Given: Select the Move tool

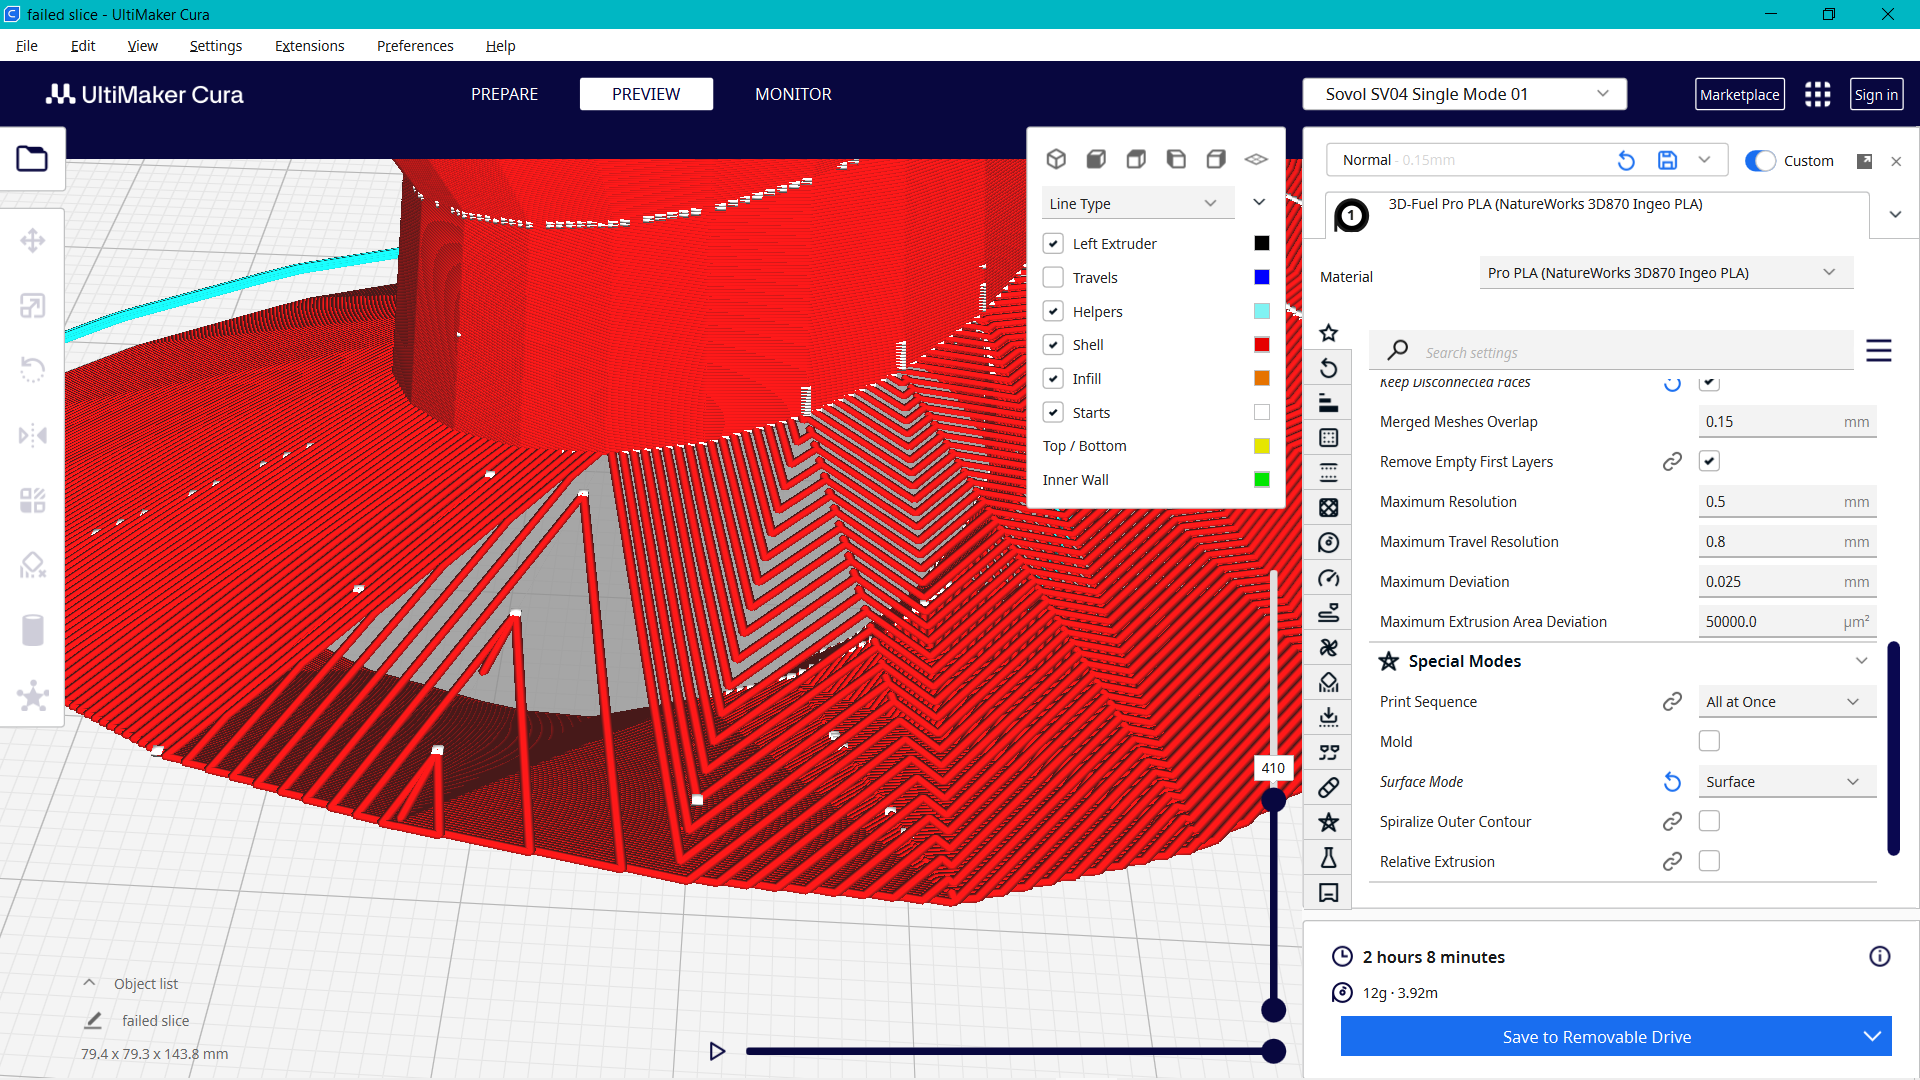Looking at the screenshot, I should pyautogui.click(x=33, y=240).
